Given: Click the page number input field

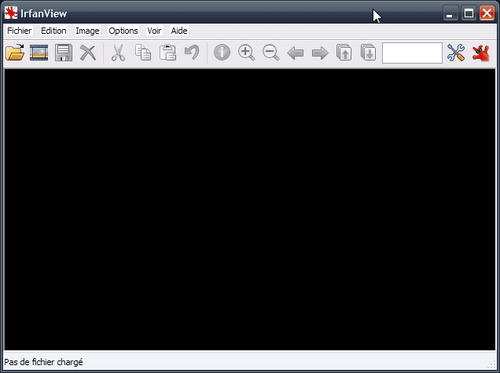Looking at the screenshot, I should pyautogui.click(x=412, y=53).
